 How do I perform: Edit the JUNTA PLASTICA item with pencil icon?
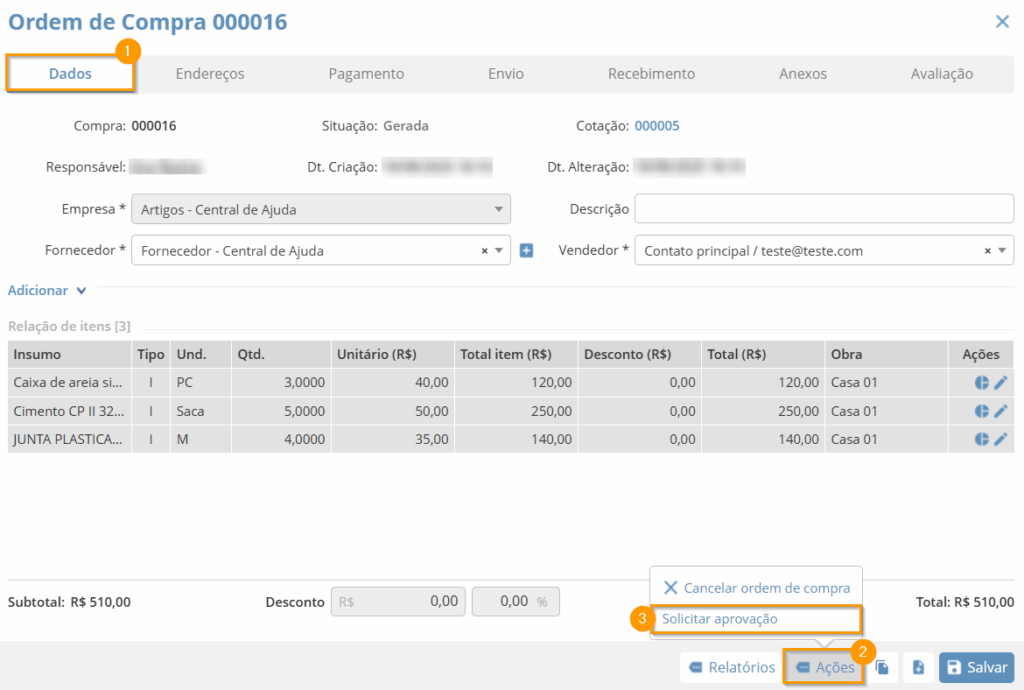click(1000, 439)
